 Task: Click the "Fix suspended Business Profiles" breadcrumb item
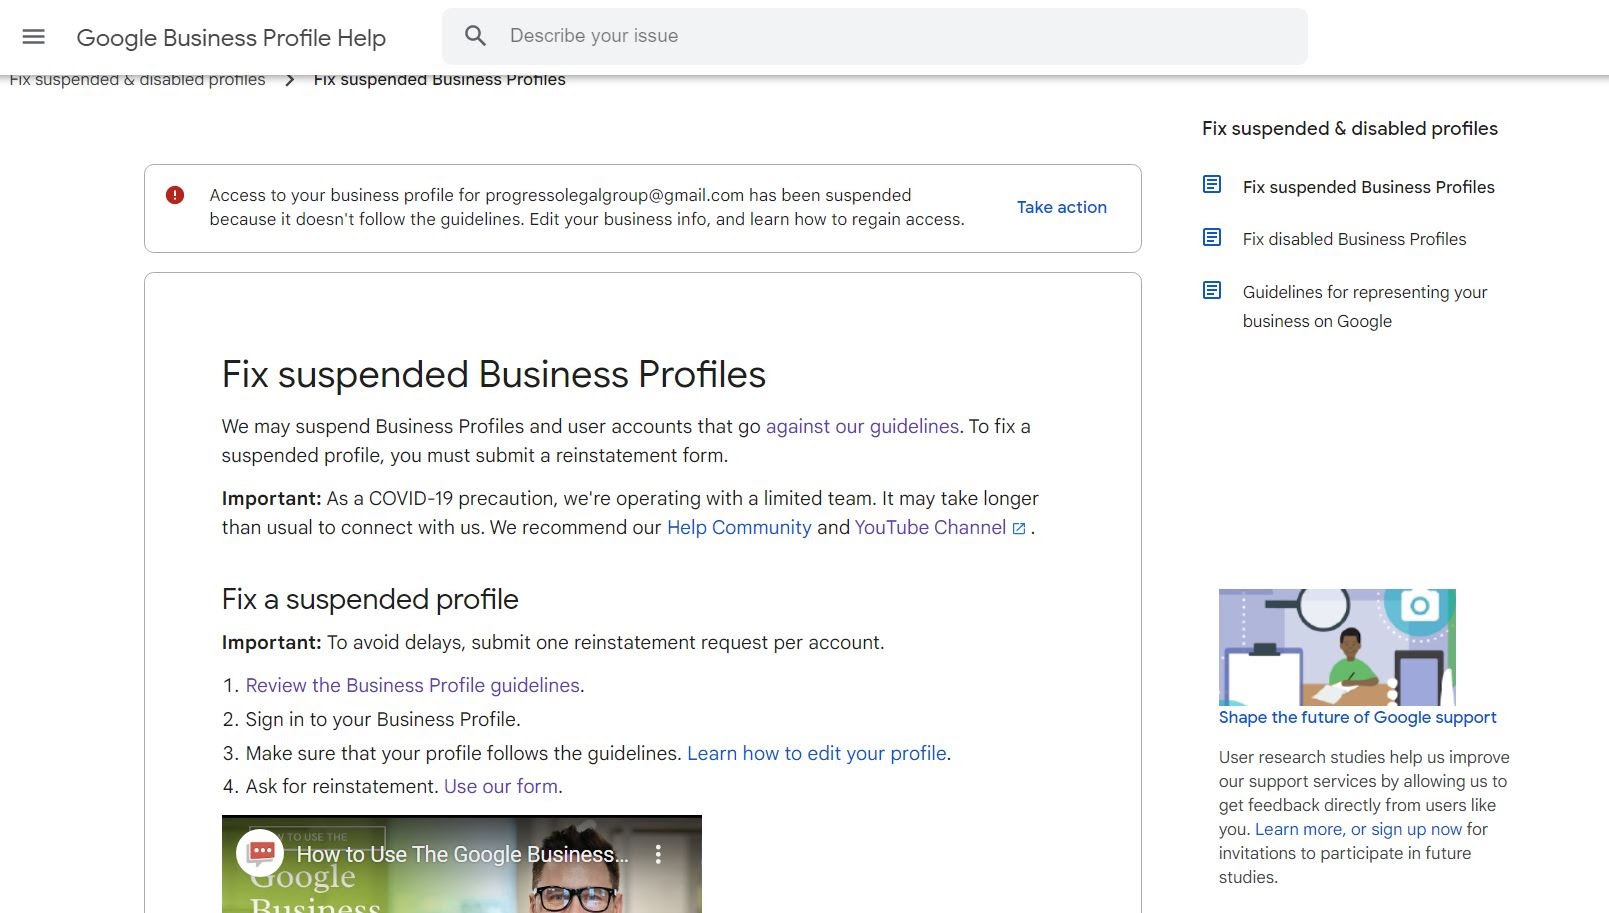[439, 80]
